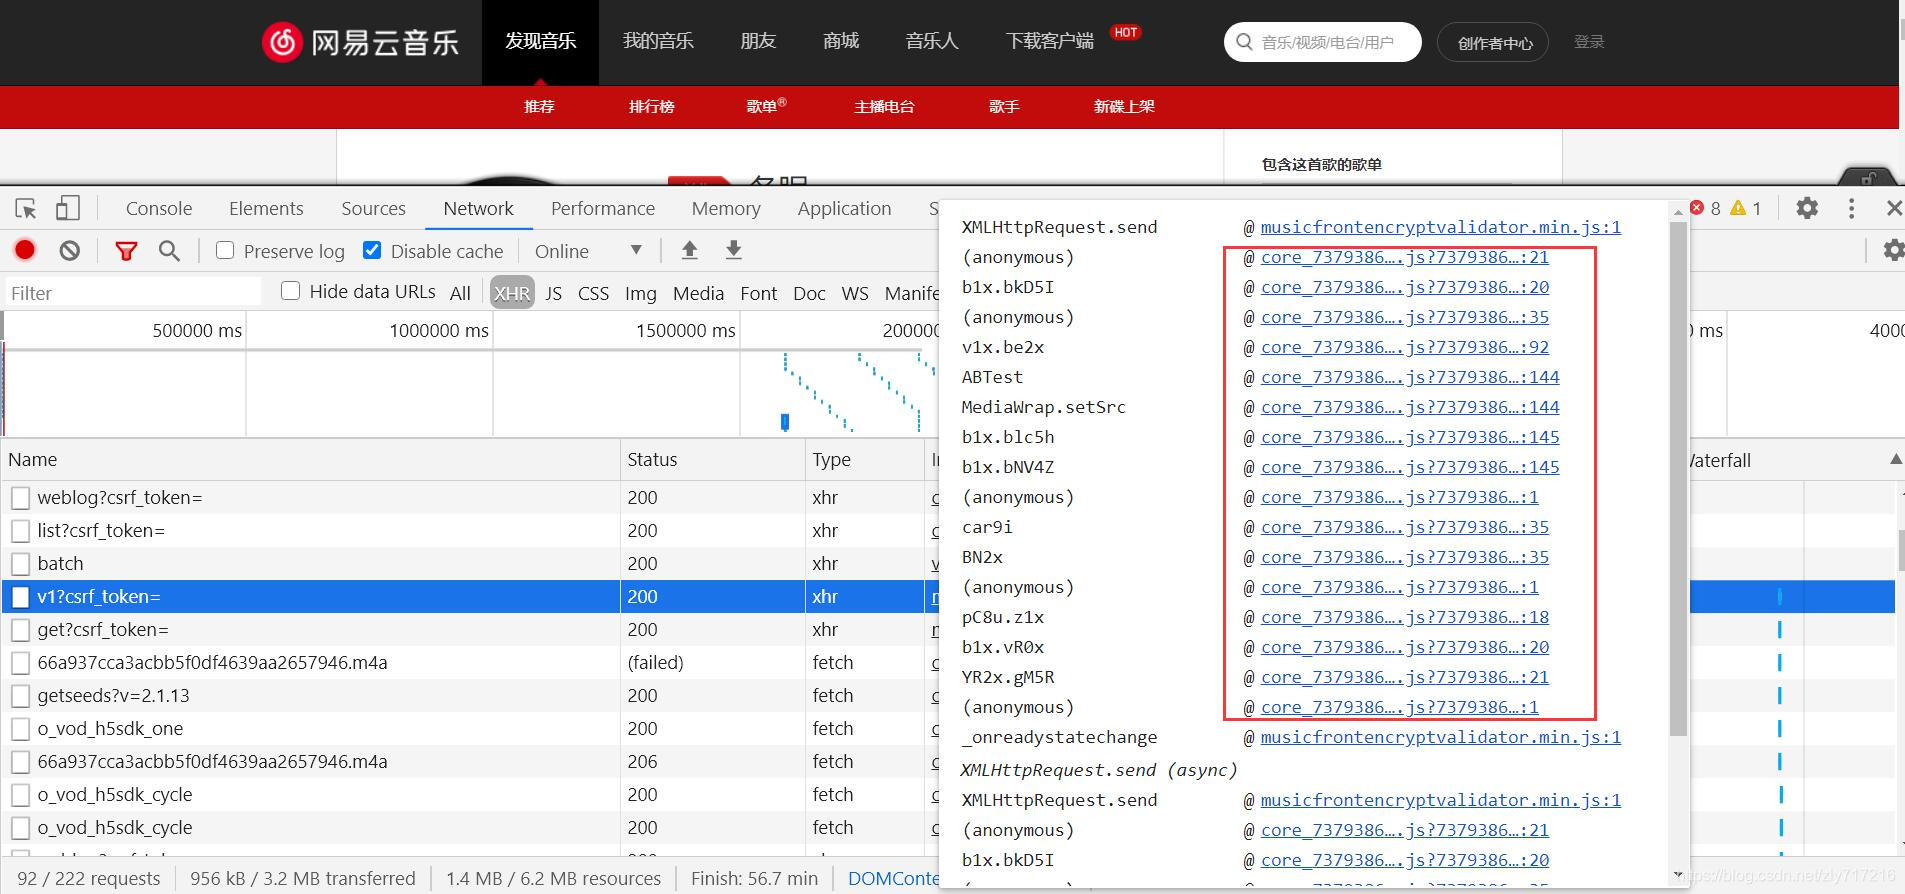Open network search magnifier icon
Viewport: 1905px width, 894px height.
[169, 251]
